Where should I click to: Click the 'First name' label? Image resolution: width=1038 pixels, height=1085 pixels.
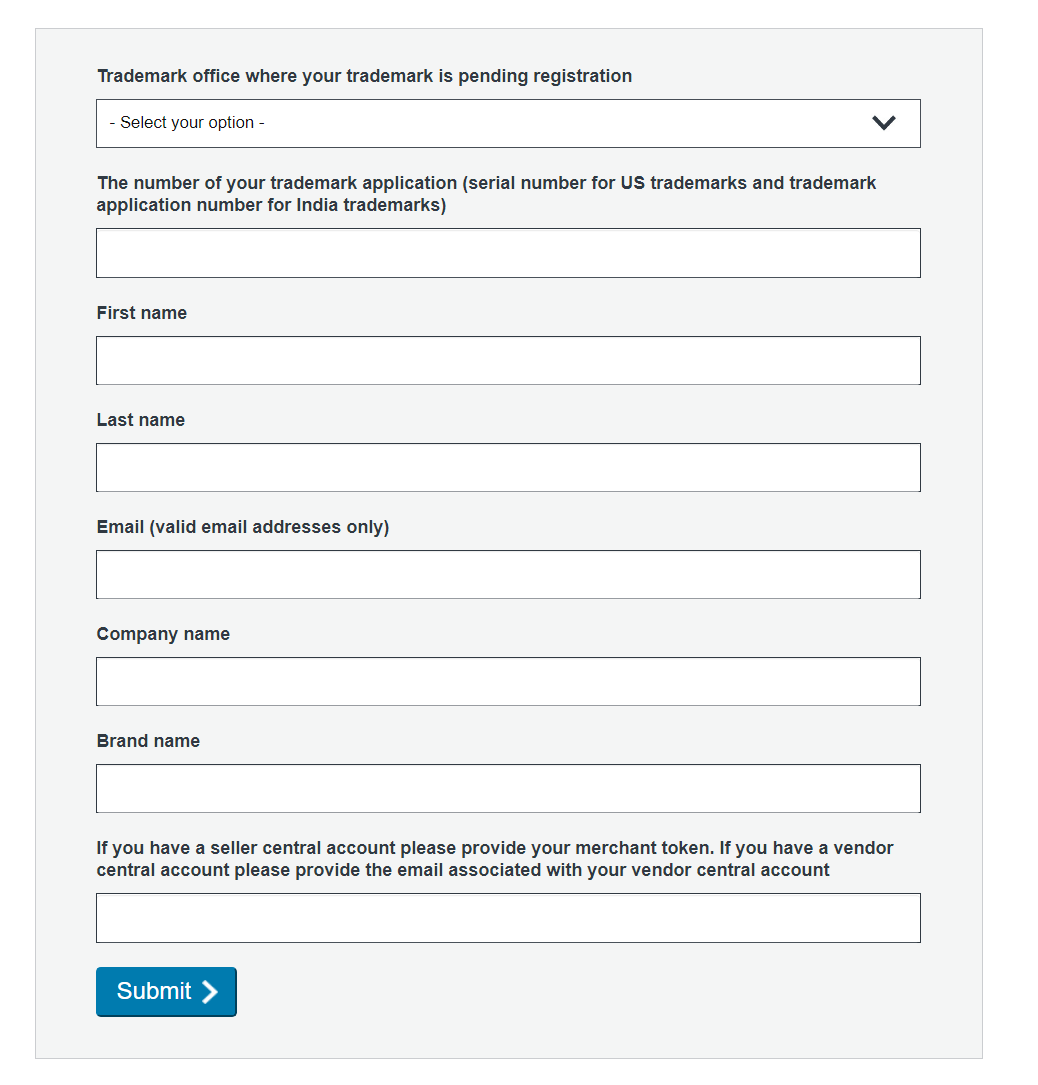[142, 313]
